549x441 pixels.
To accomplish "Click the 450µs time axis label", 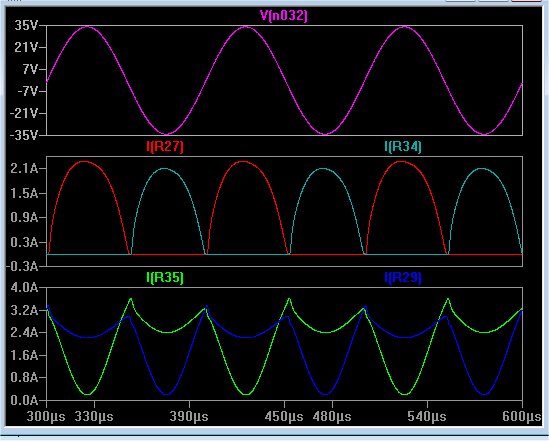I will pos(284,416).
